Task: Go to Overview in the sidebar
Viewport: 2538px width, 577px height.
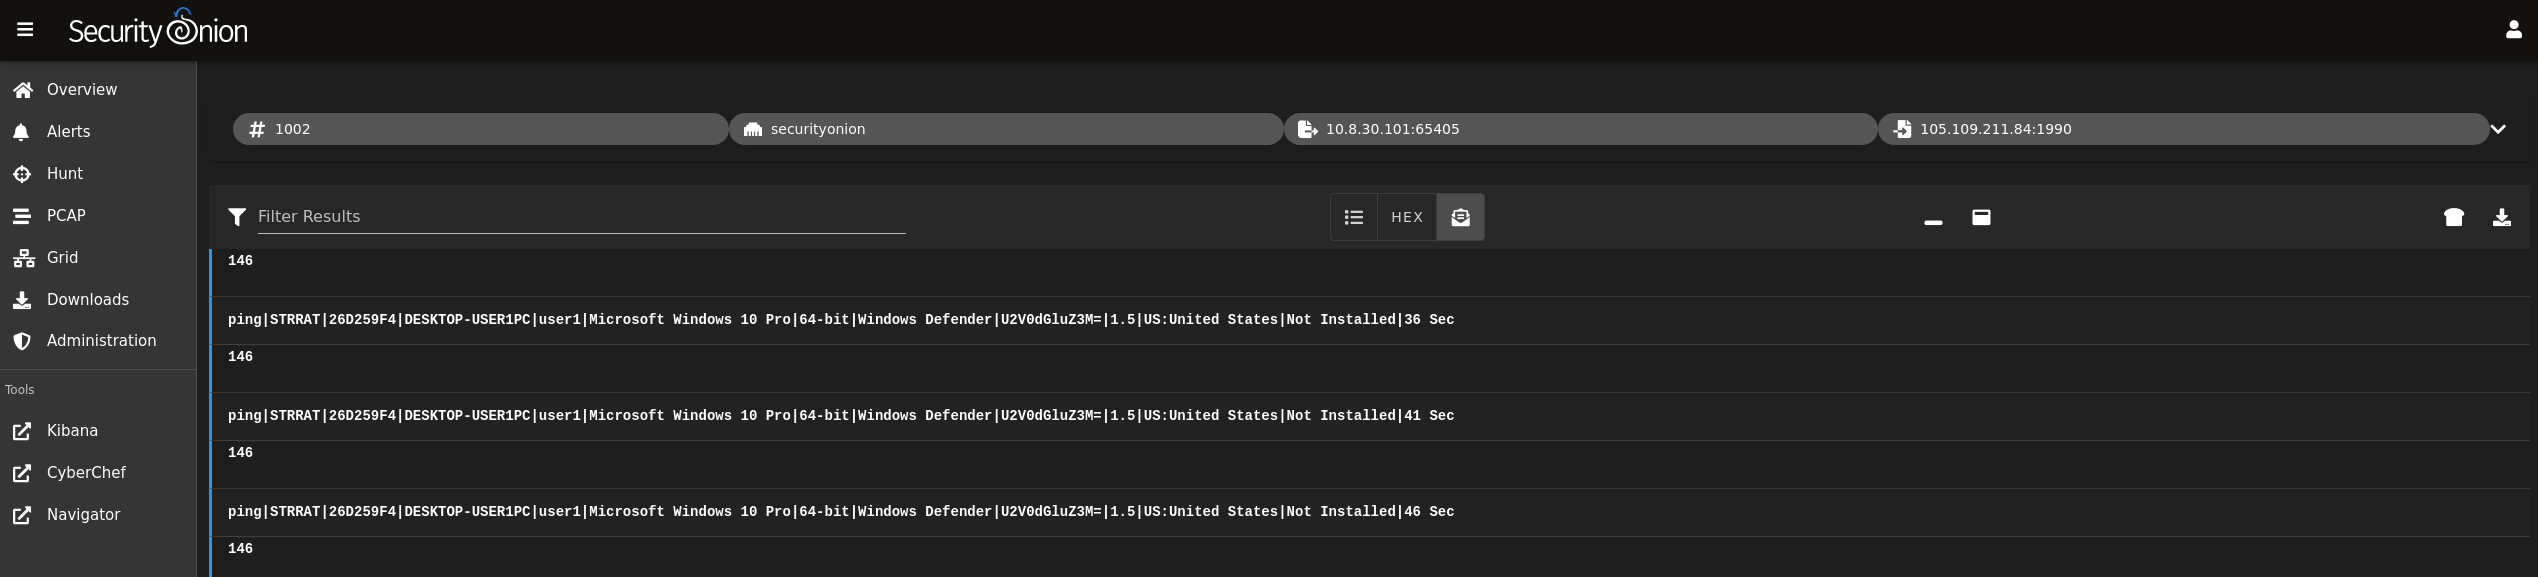Action: click(98, 90)
